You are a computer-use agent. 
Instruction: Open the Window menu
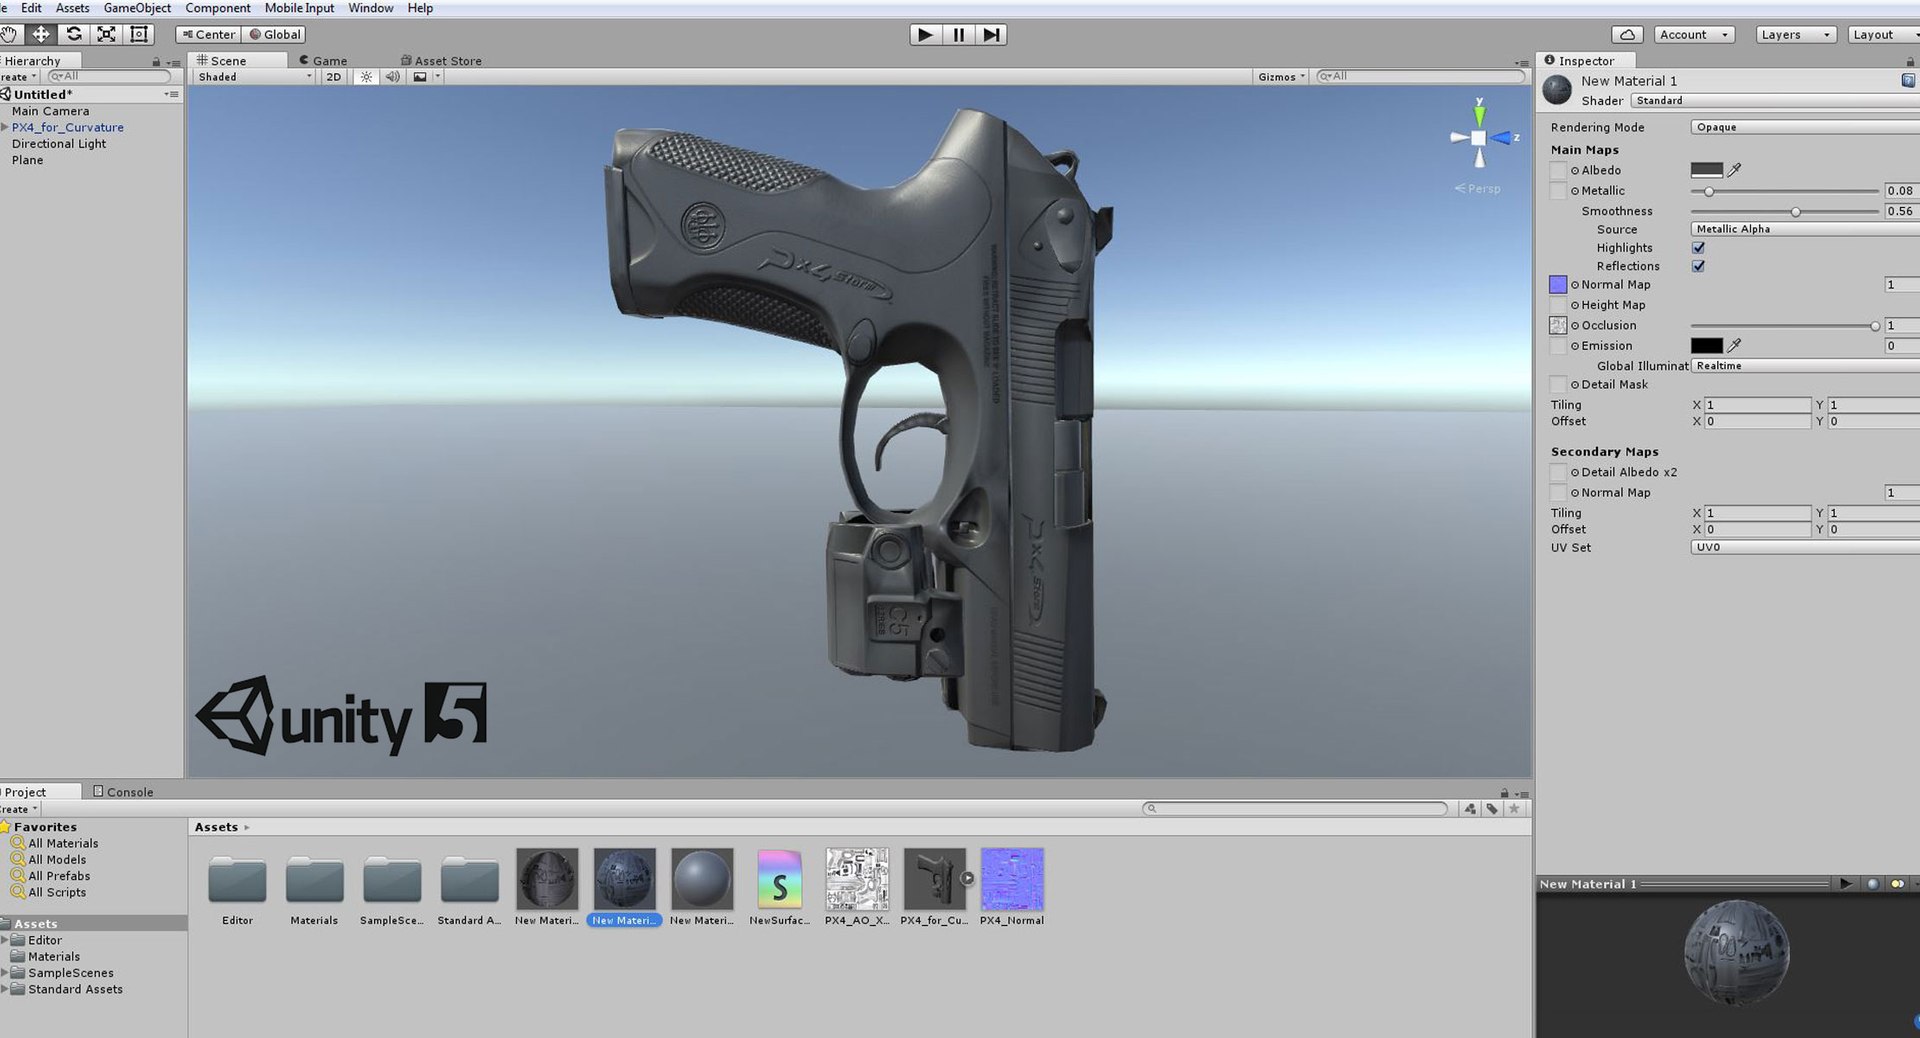(x=370, y=8)
